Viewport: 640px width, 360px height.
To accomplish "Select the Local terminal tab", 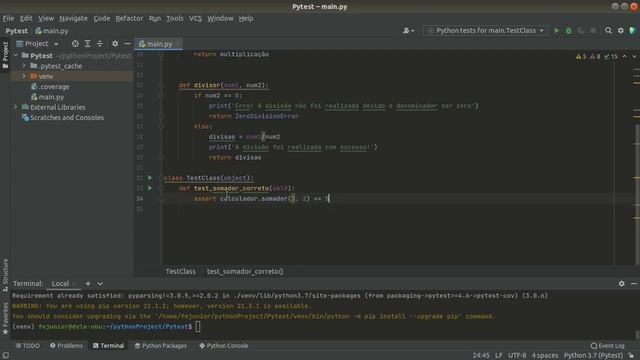I will coord(60,284).
